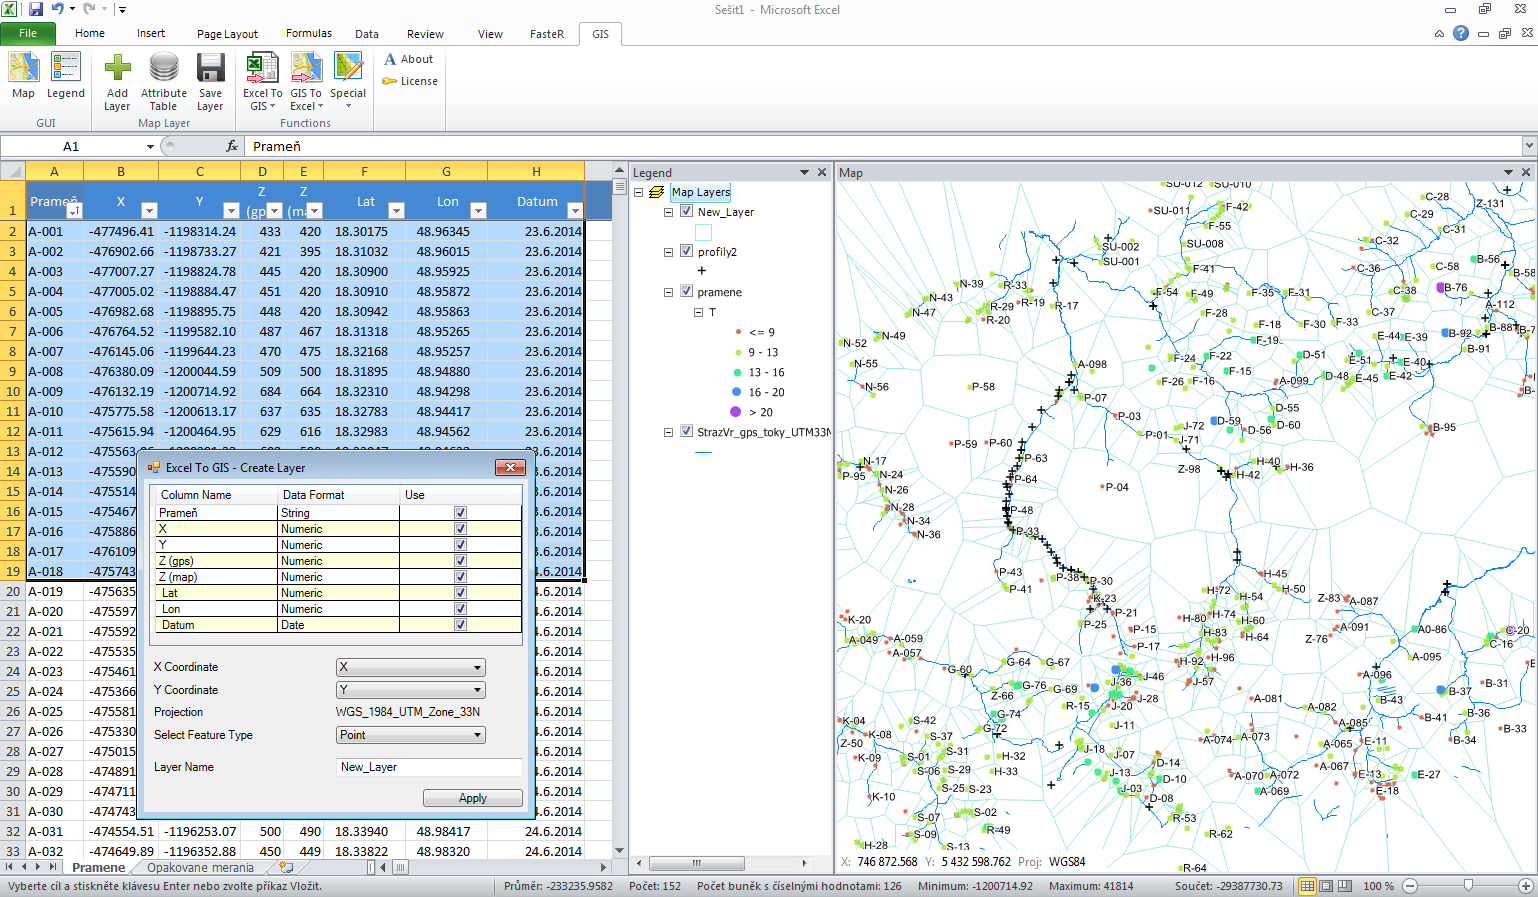Screen dimensions: 1538x897
Task: Click the insert function fx icon
Action: 232,146
